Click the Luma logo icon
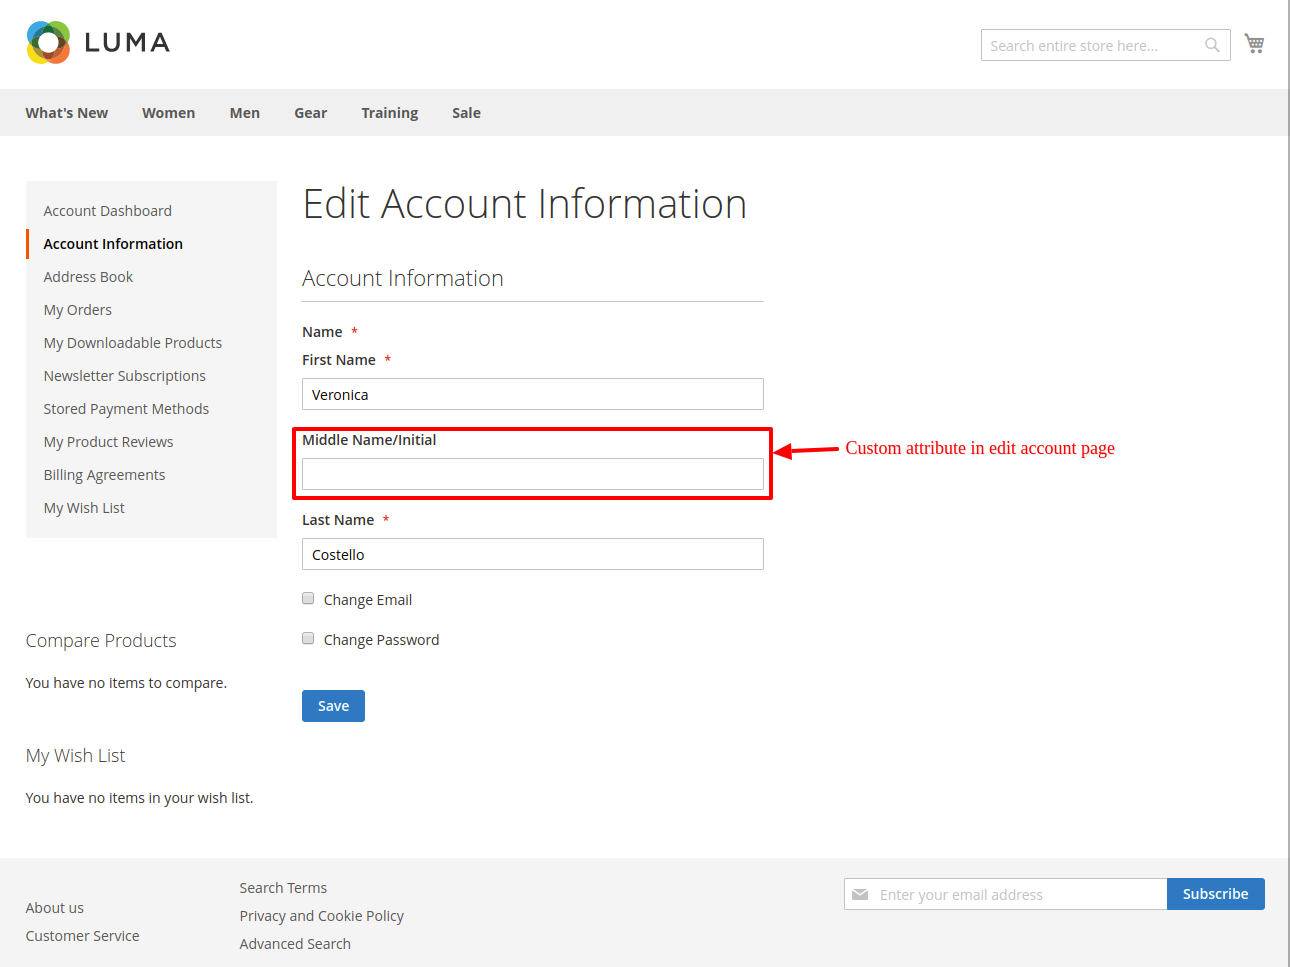 (x=48, y=43)
